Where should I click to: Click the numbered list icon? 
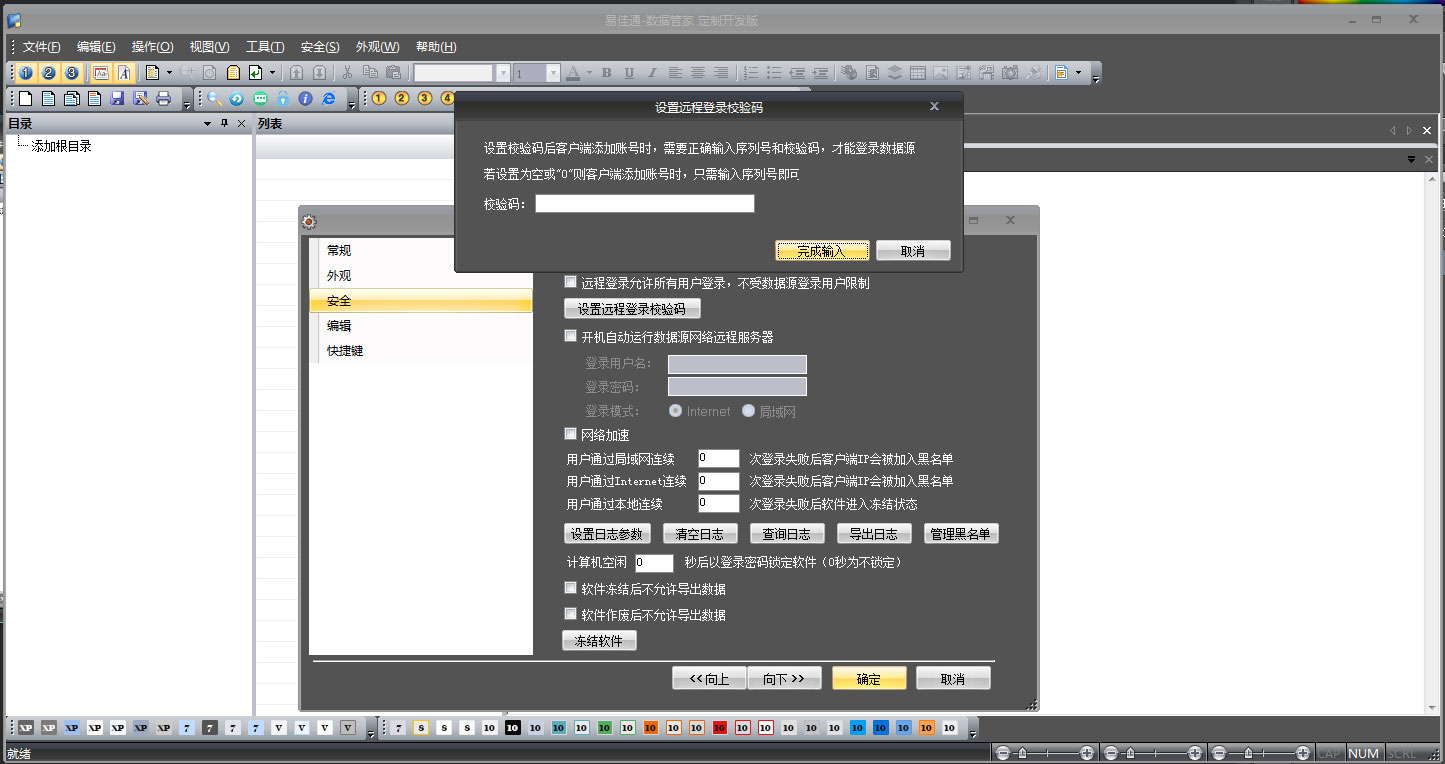(x=751, y=73)
